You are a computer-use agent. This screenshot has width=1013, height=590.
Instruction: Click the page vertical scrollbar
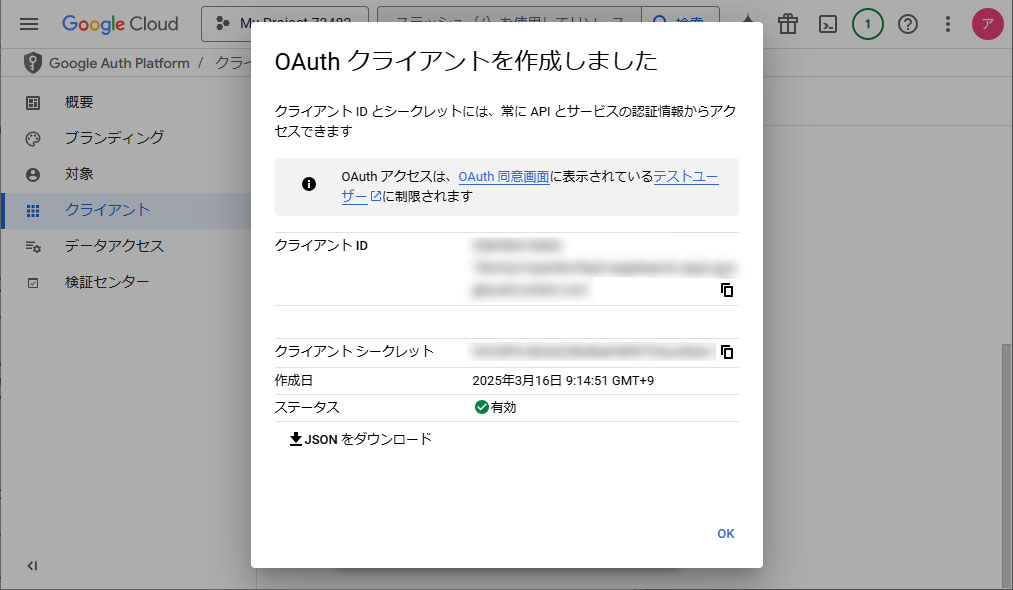tap(1007, 465)
